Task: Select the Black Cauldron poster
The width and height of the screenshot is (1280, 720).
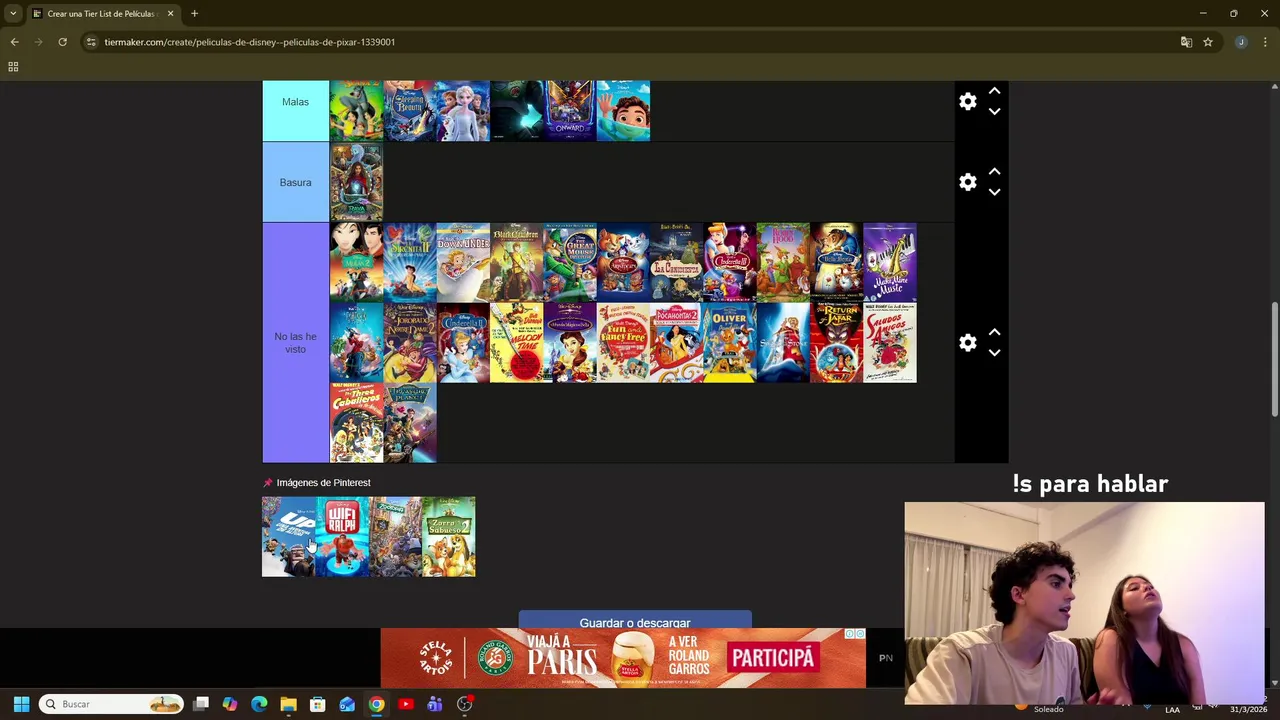Action: point(516,262)
